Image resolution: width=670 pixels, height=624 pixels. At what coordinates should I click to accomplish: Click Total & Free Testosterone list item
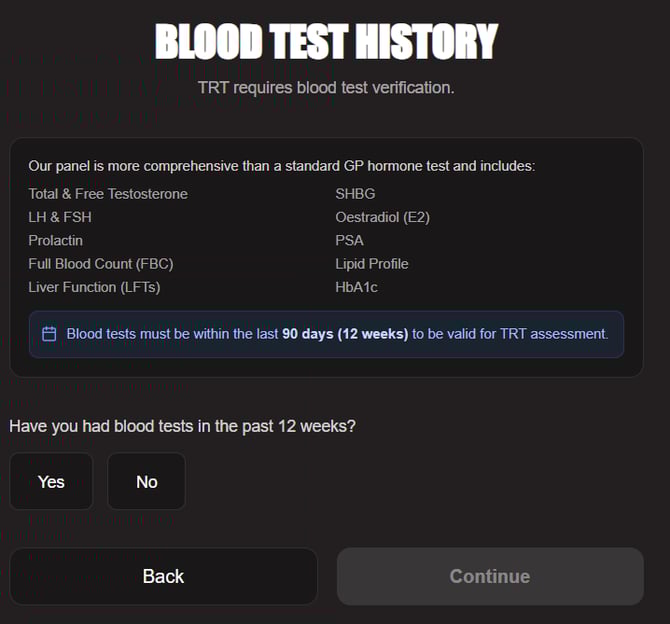[x=108, y=193]
